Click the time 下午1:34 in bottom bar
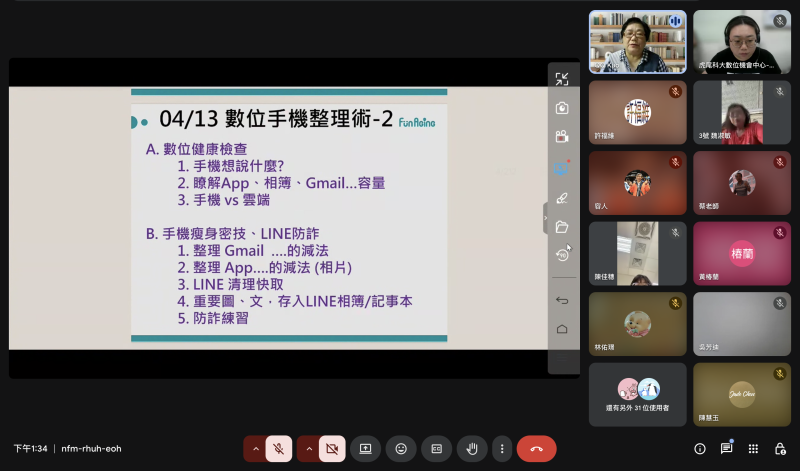The height and width of the screenshot is (471, 800). pyautogui.click(x=30, y=449)
